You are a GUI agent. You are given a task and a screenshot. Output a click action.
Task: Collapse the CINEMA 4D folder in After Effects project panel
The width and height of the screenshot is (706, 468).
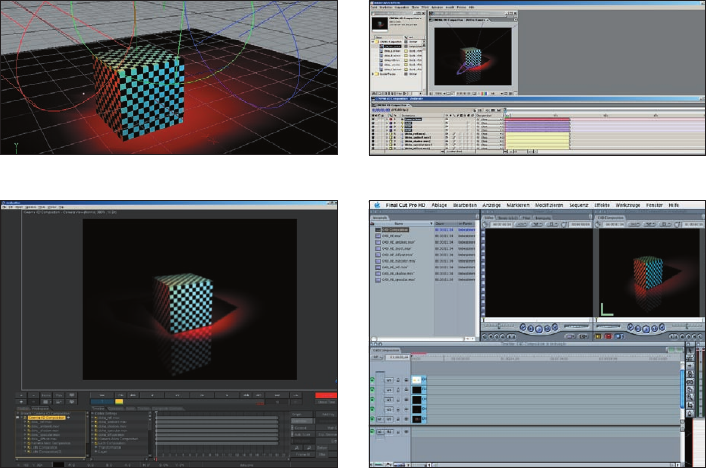click(373, 42)
